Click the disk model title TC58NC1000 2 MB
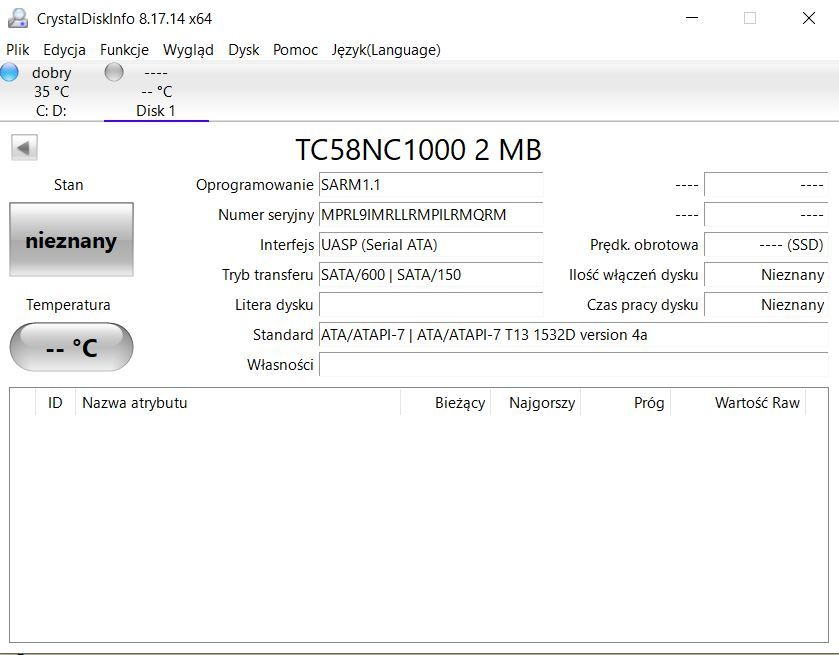This screenshot has height=655, width=839. [x=418, y=149]
